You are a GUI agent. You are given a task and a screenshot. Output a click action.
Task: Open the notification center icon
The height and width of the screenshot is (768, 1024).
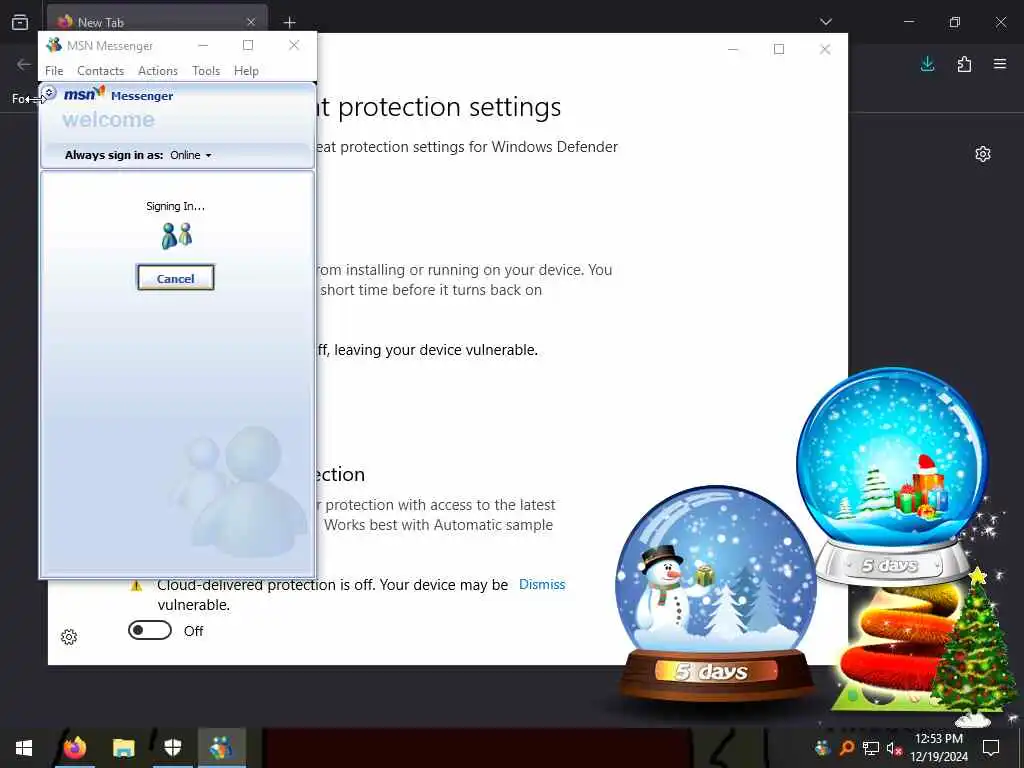pos(991,748)
